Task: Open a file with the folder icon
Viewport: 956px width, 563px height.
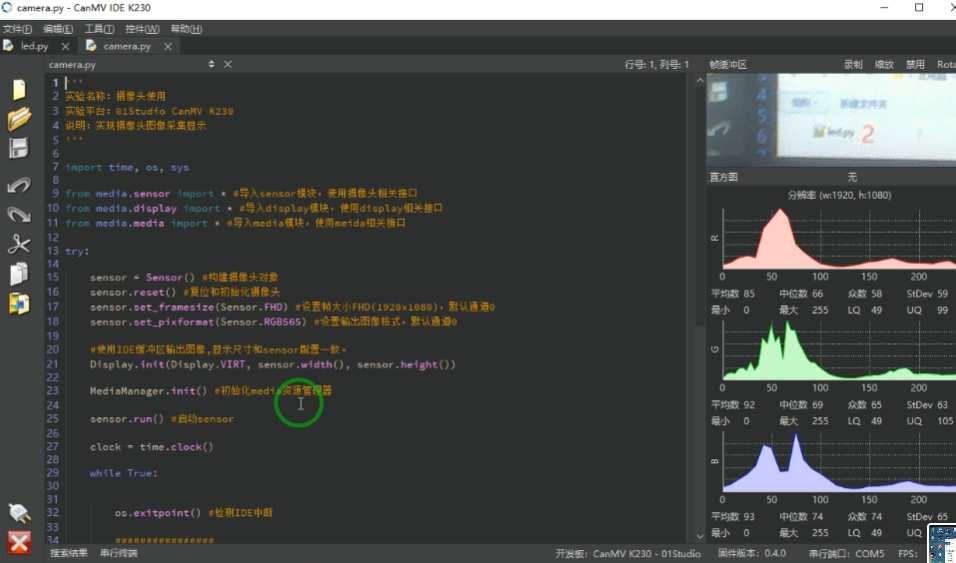Action: click(x=19, y=118)
